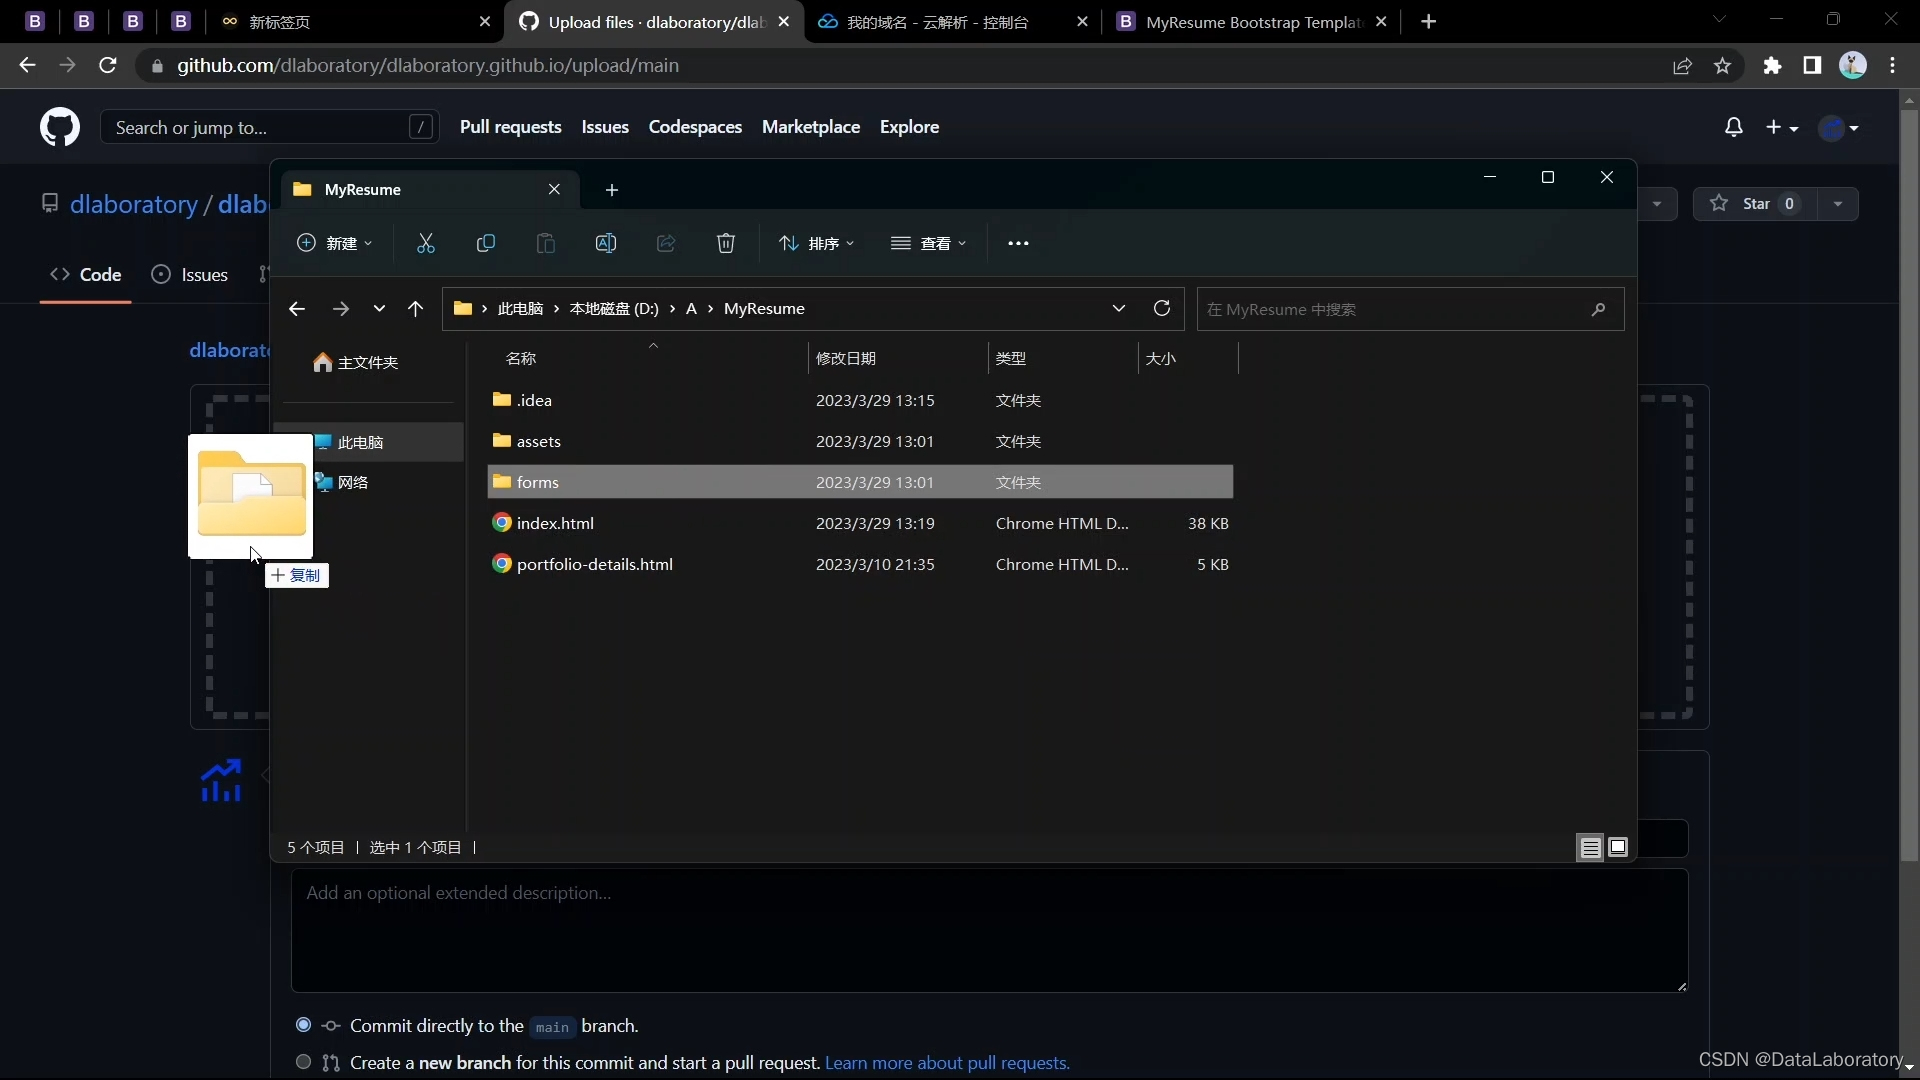The height and width of the screenshot is (1080, 1920).
Task: Share this page from address bar
Action: (1682, 65)
